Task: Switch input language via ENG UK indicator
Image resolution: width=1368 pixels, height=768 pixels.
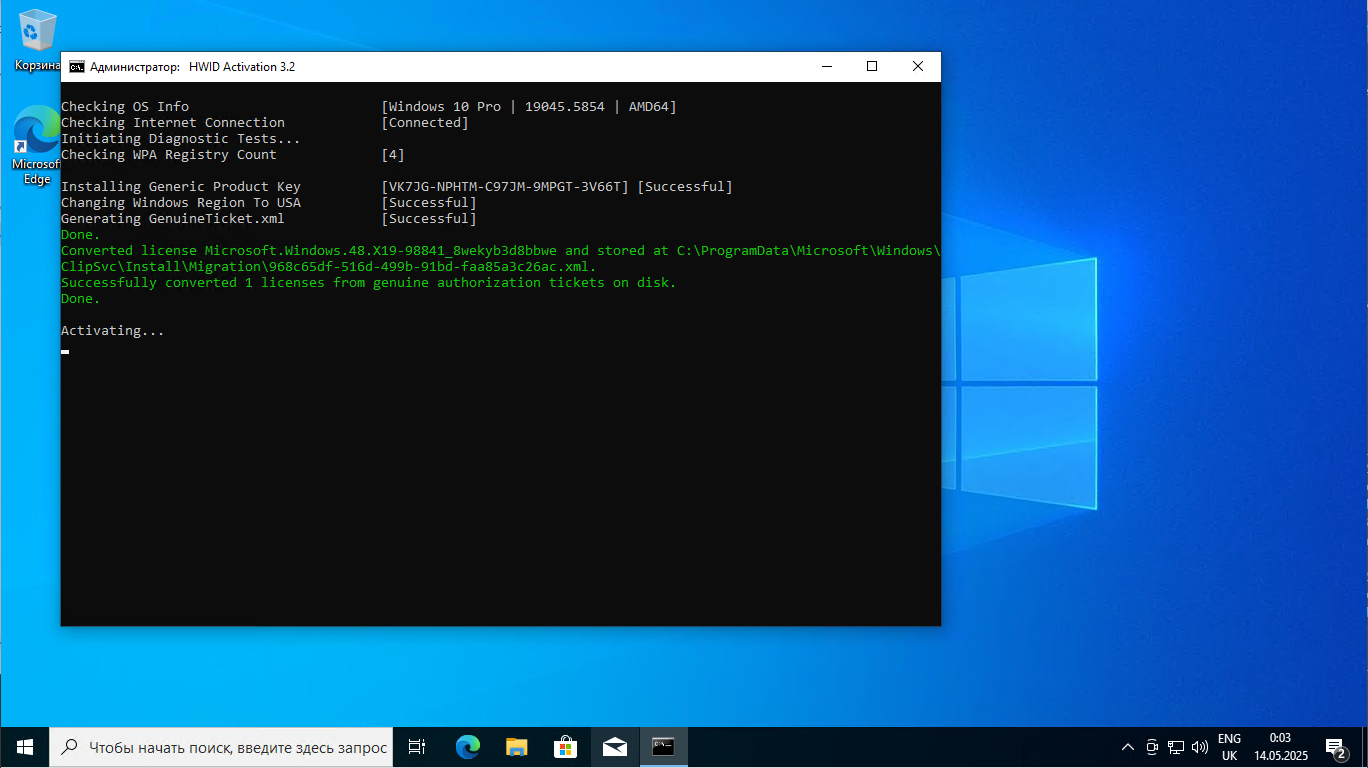Action: point(1229,747)
